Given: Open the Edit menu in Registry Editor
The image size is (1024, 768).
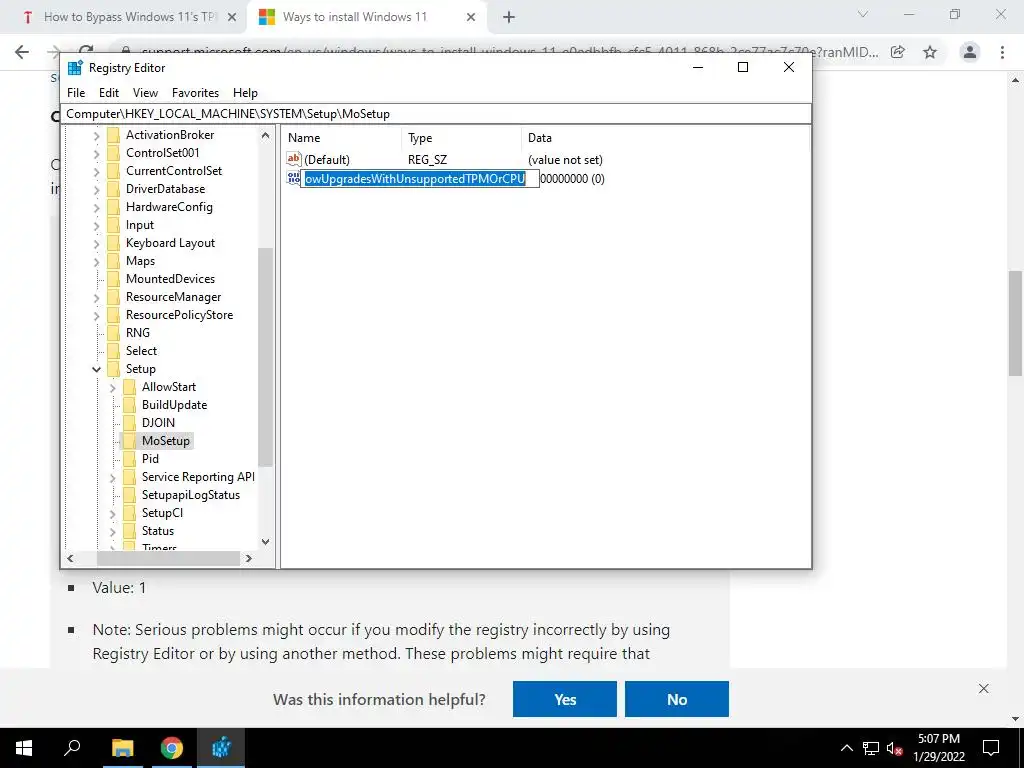Looking at the screenshot, I should (108, 93).
